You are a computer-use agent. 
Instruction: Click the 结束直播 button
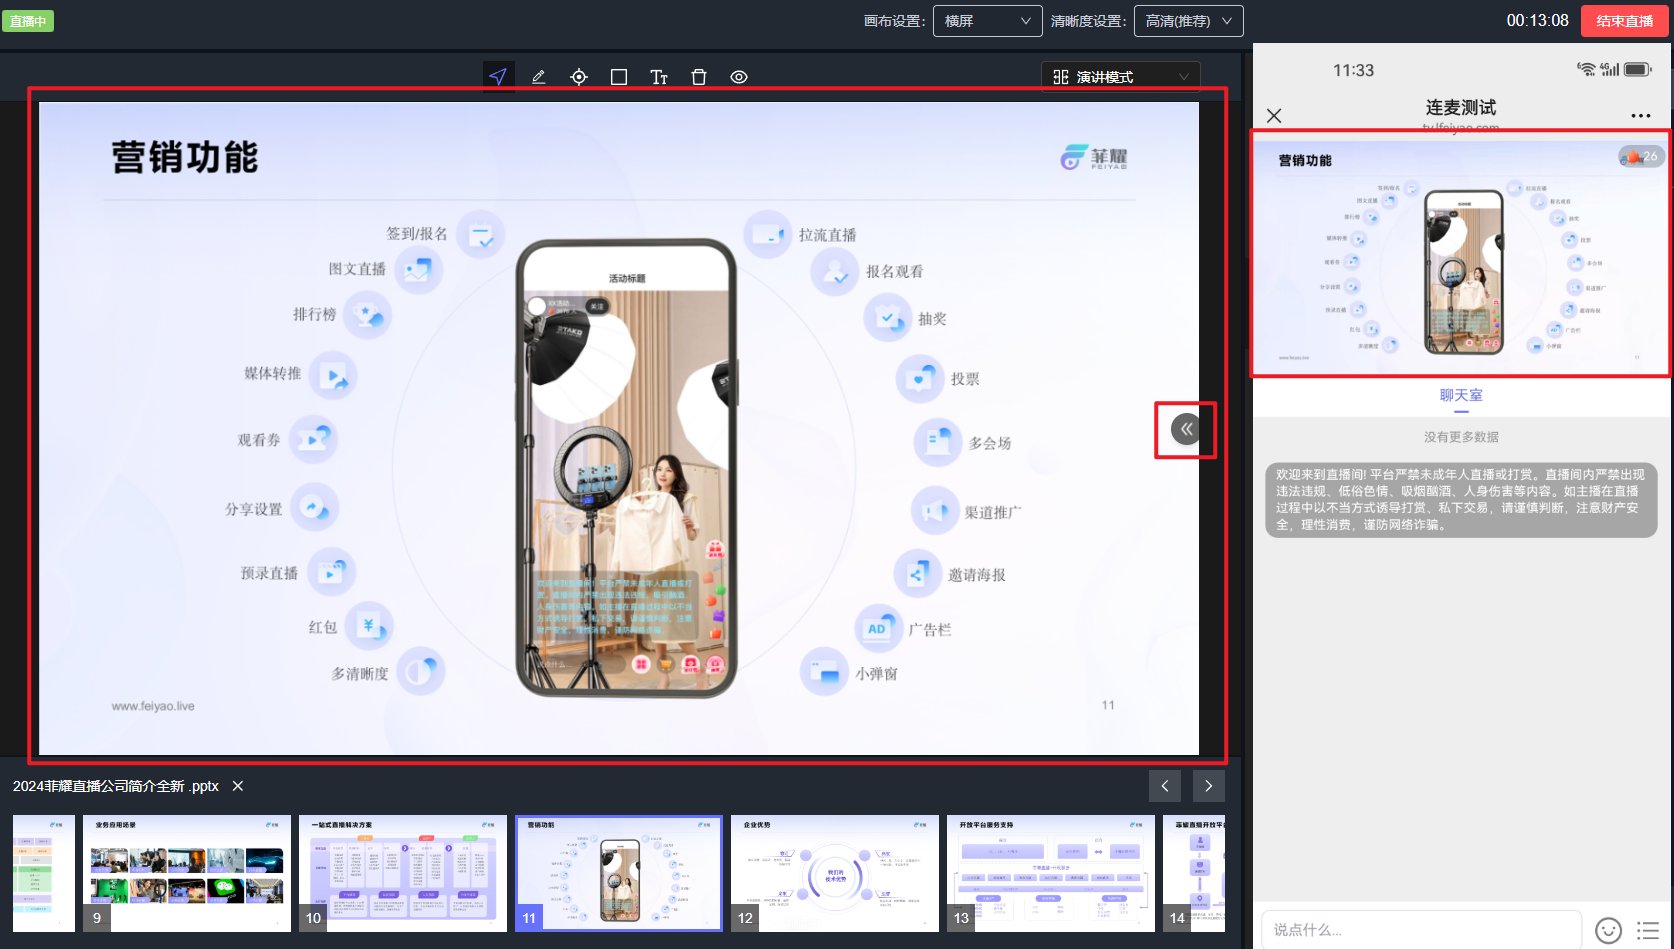click(x=1624, y=21)
